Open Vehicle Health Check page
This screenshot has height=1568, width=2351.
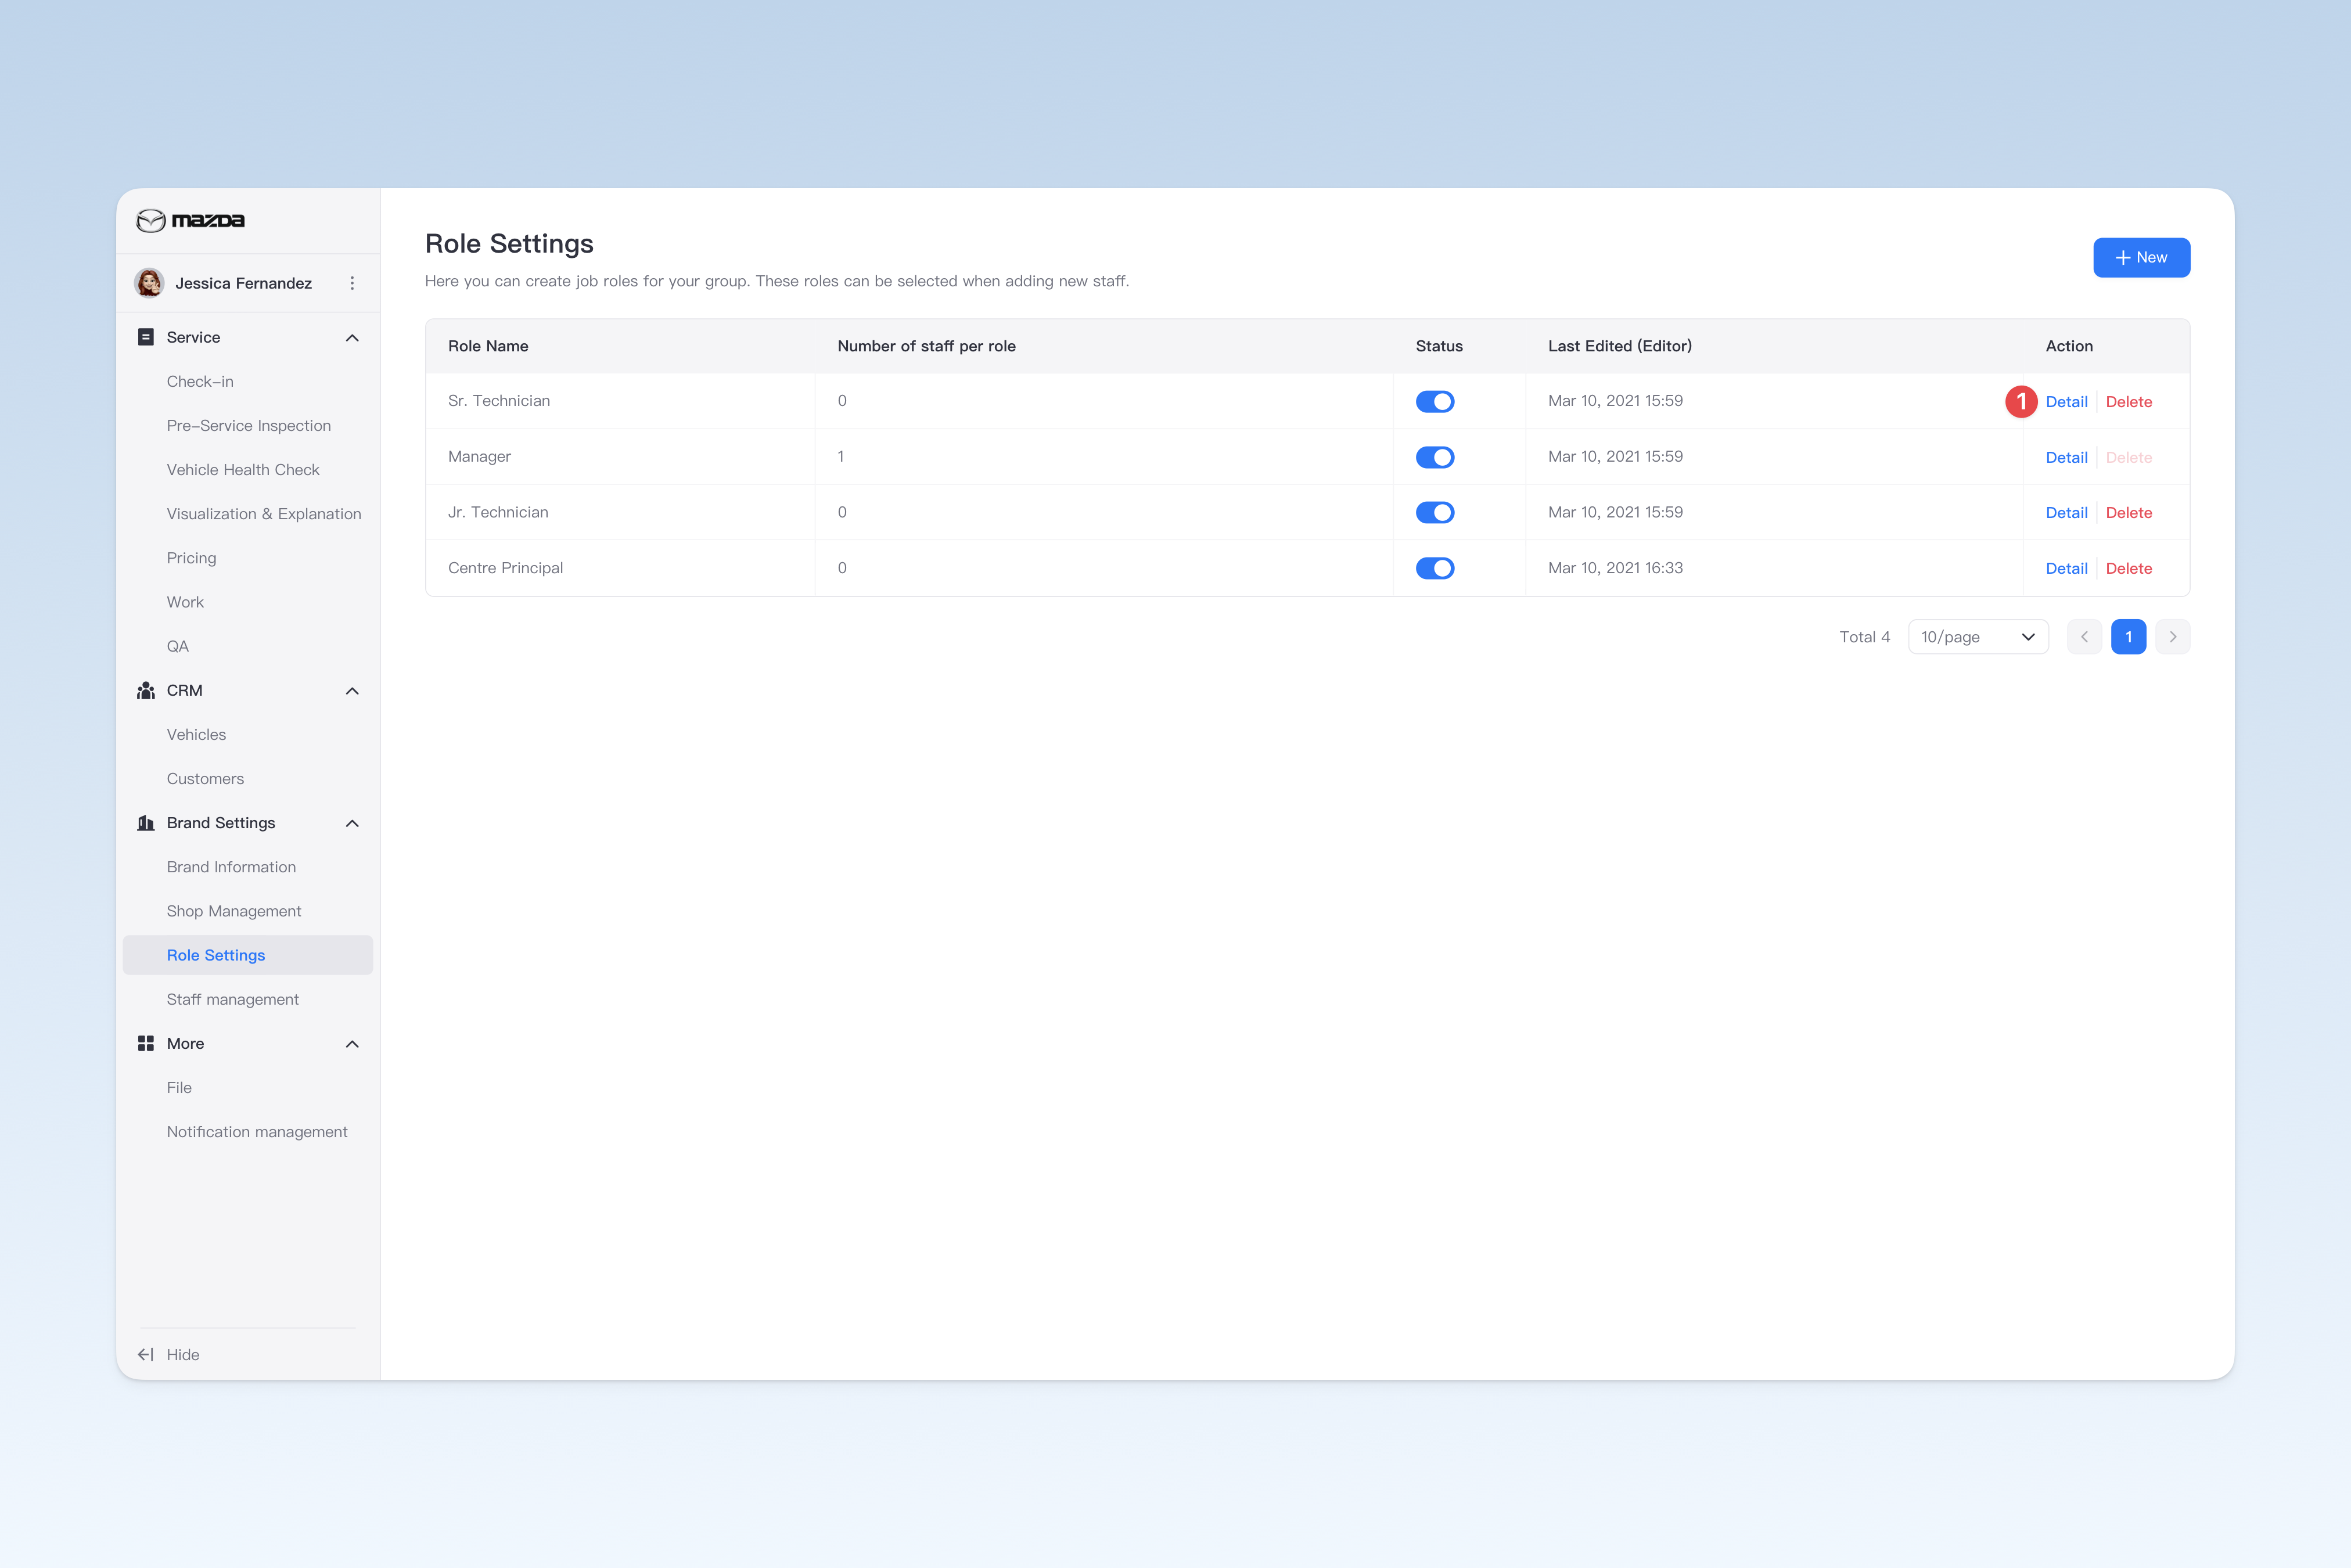(243, 469)
